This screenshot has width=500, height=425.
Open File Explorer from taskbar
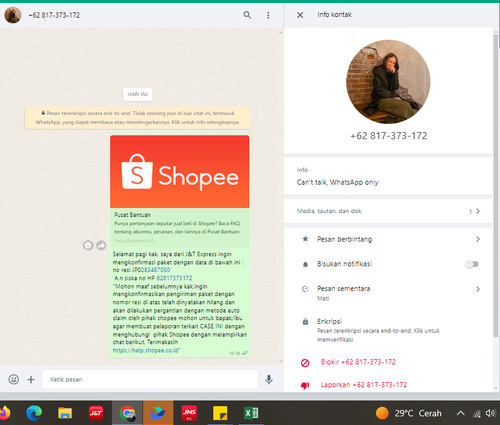(65, 413)
